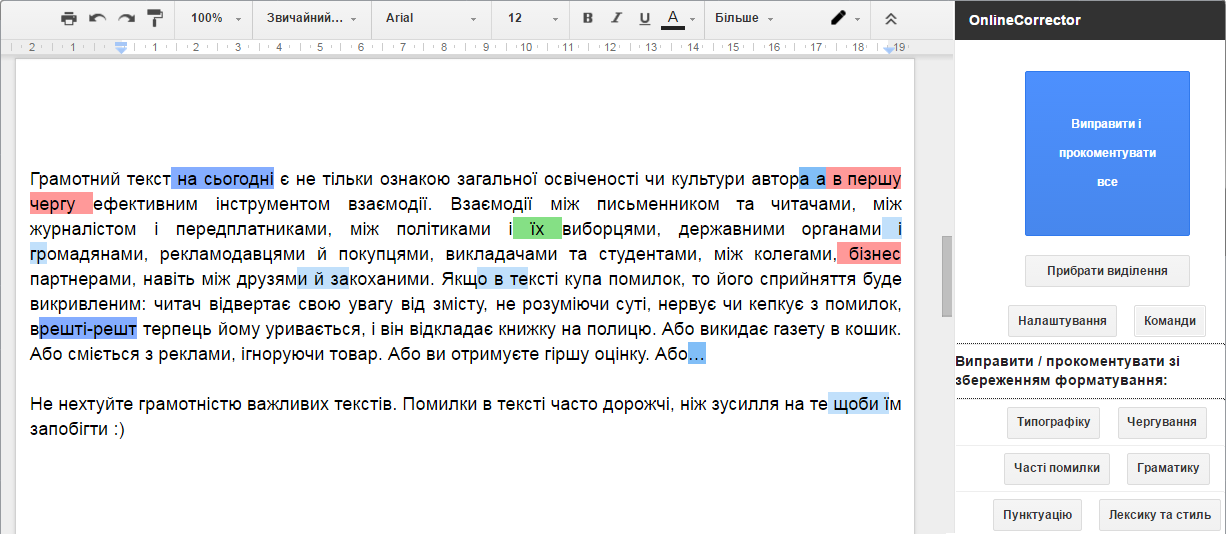Click the document vertical scrollbar thumb
Image resolution: width=1226 pixels, height=534 pixels.
point(947,276)
